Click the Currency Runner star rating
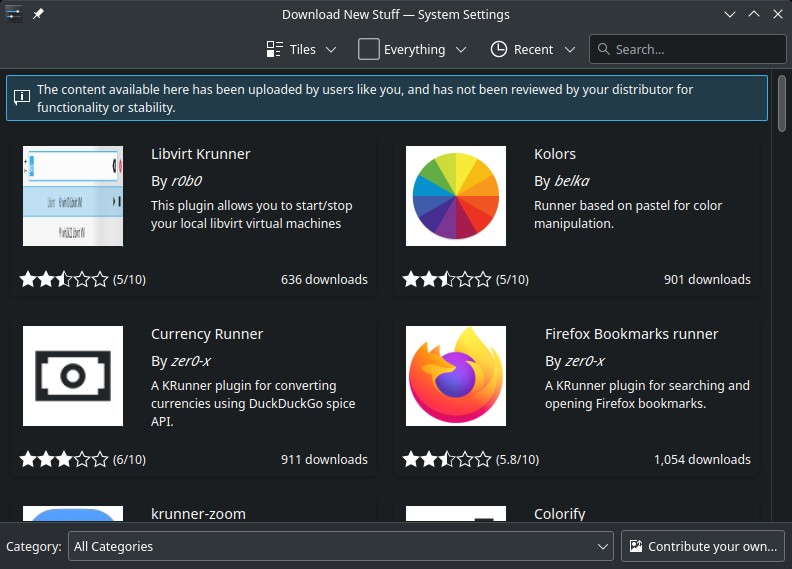792x569 pixels. click(x=64, y=459)
